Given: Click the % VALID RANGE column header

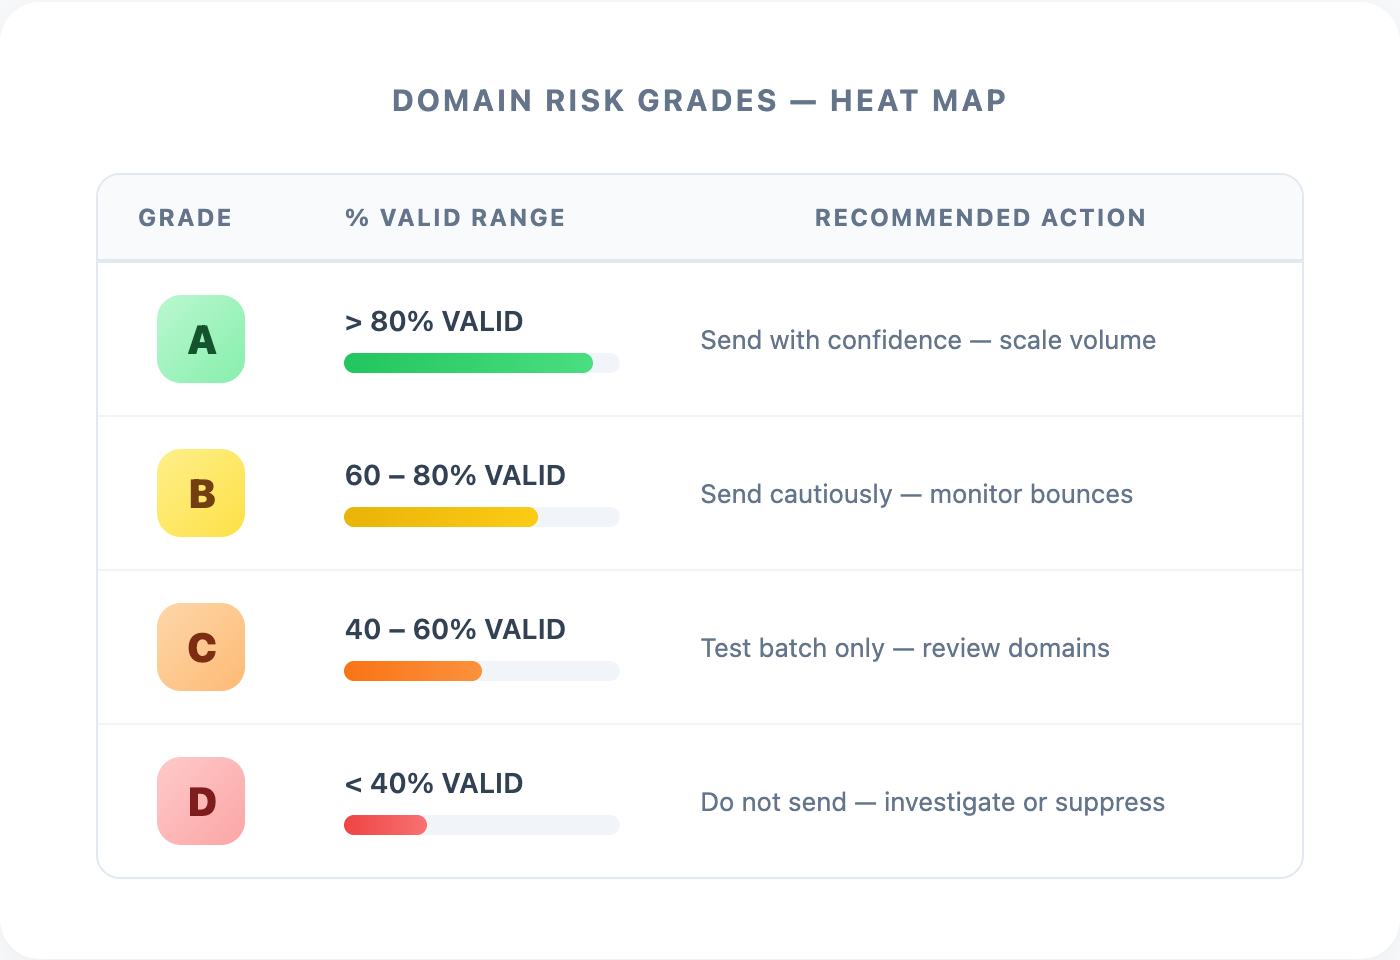Looking at the screenshot, I should (455, 218).
